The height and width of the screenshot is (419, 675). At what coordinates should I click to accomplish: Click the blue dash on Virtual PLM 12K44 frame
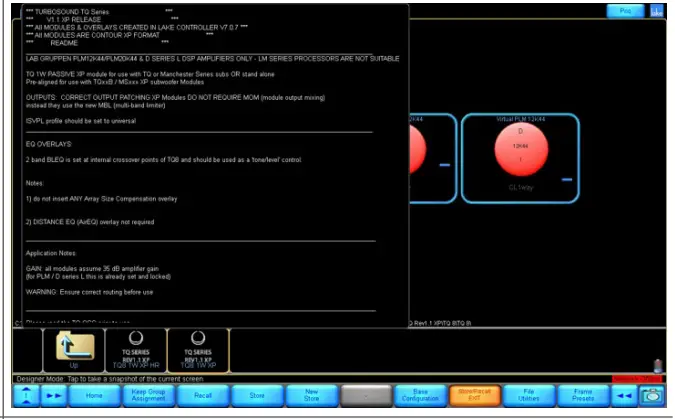pos(567,180)
